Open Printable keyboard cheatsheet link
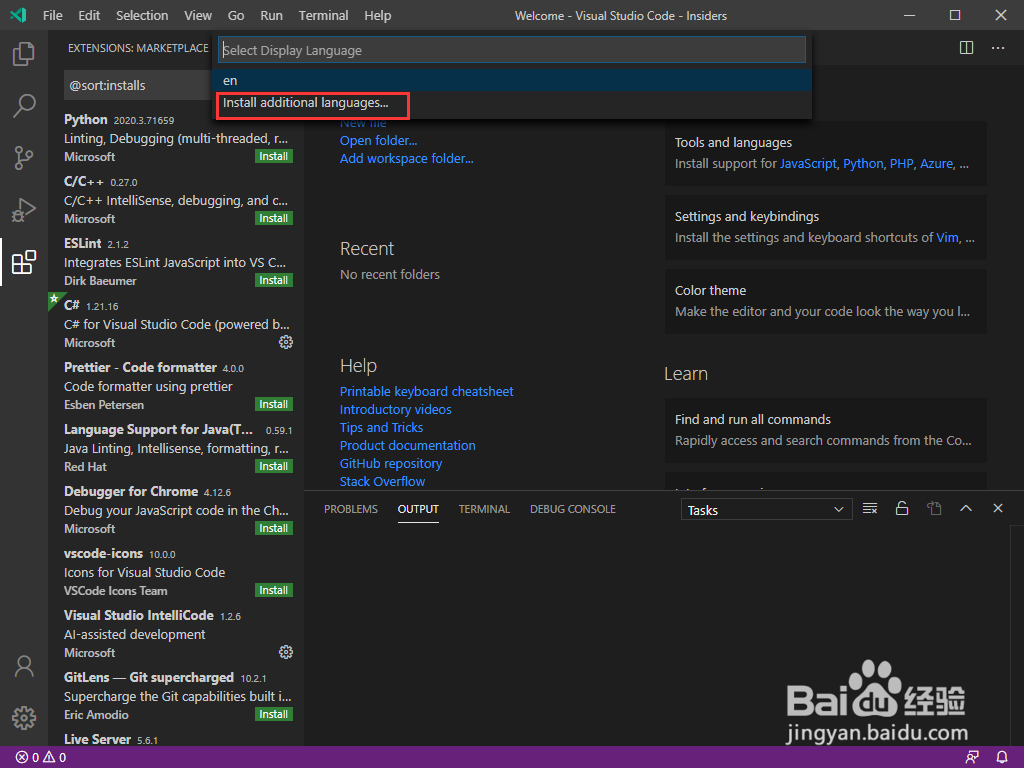This screenshot has height=768, width=1024. (426, 391)
